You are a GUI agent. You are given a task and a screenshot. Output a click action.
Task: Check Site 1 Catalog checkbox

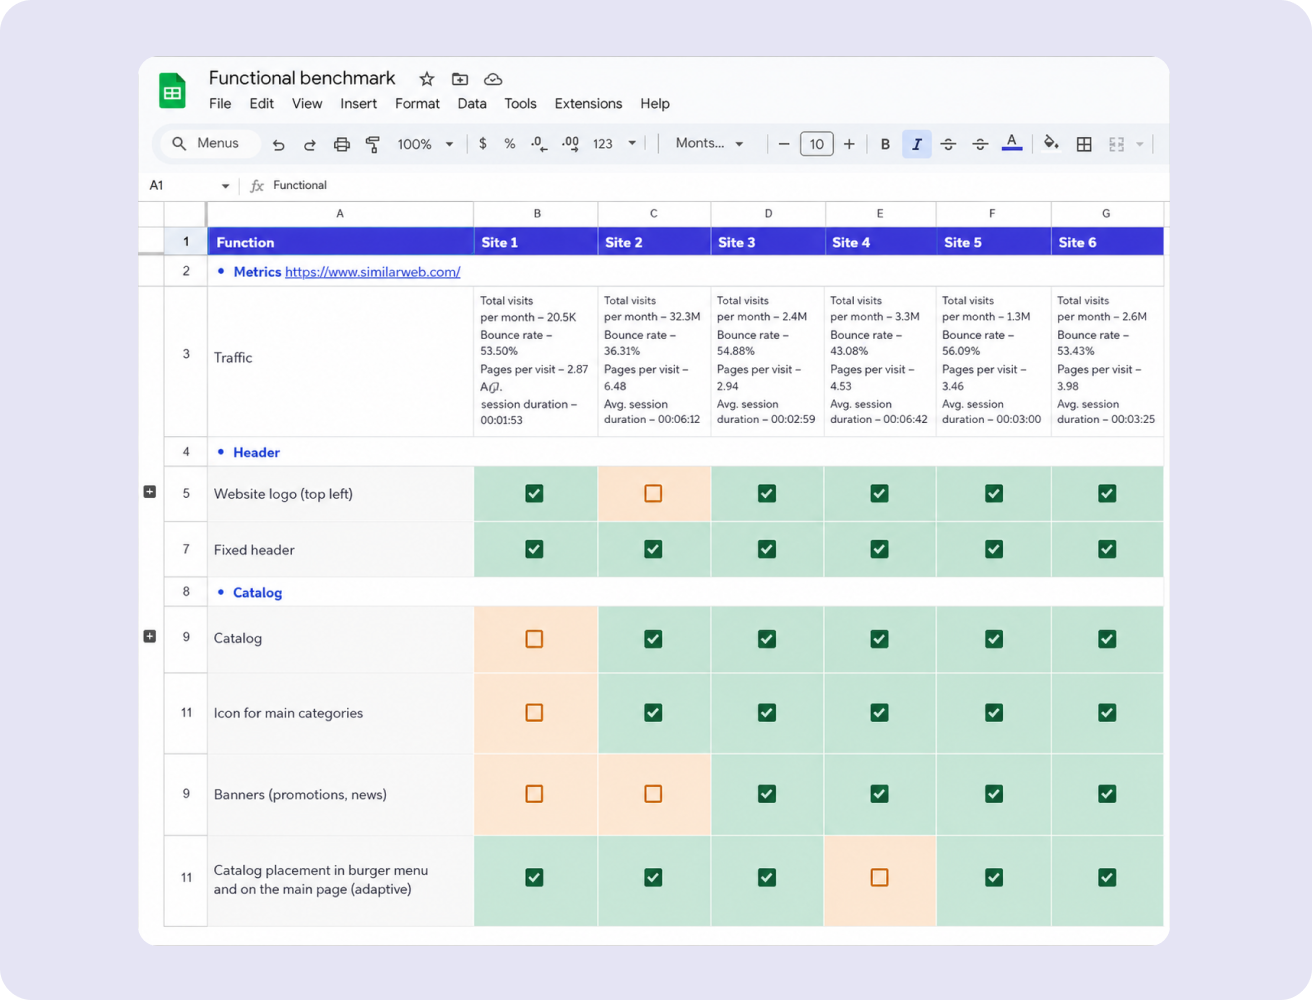pos(534,638)
